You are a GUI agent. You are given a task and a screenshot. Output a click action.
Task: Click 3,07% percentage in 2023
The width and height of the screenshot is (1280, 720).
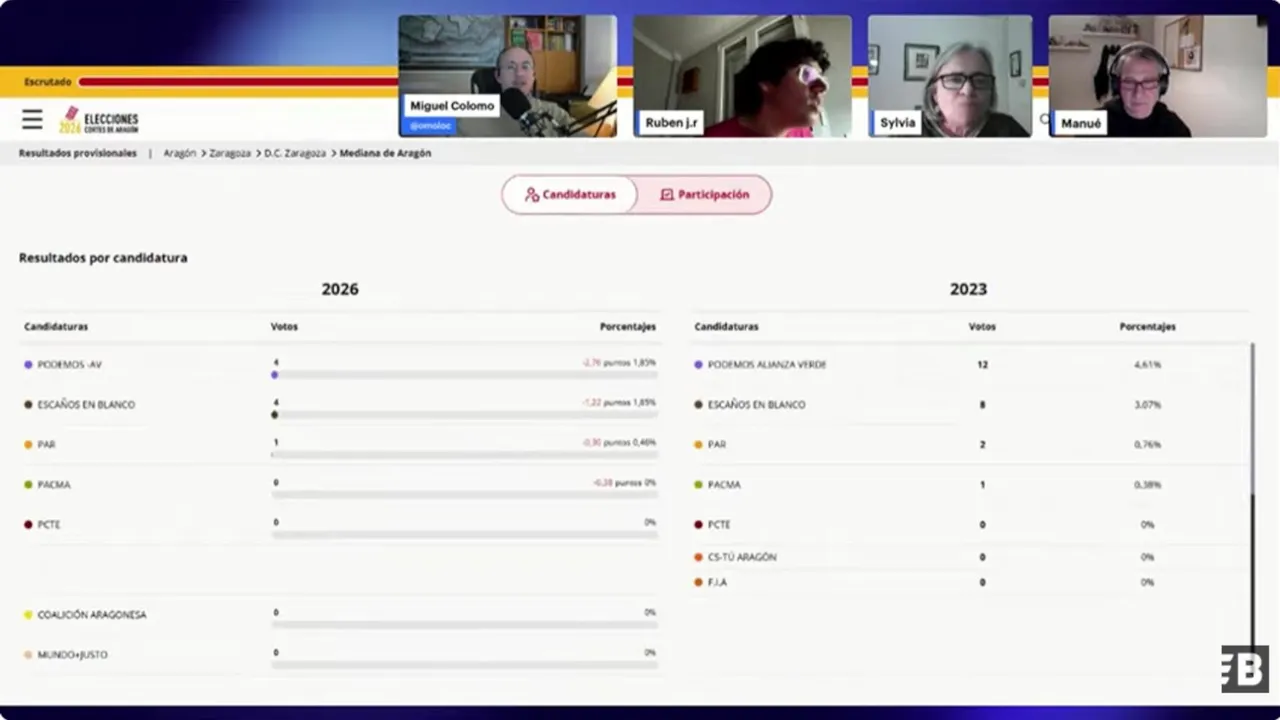point(1147,405)
